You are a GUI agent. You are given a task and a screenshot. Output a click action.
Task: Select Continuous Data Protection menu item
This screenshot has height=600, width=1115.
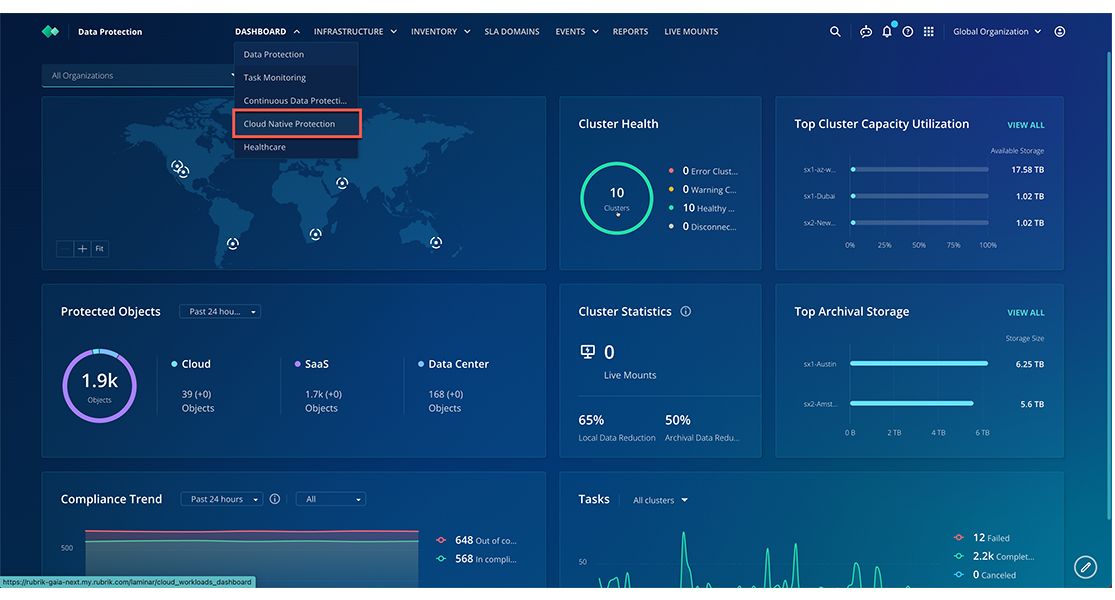coord(295,100)
